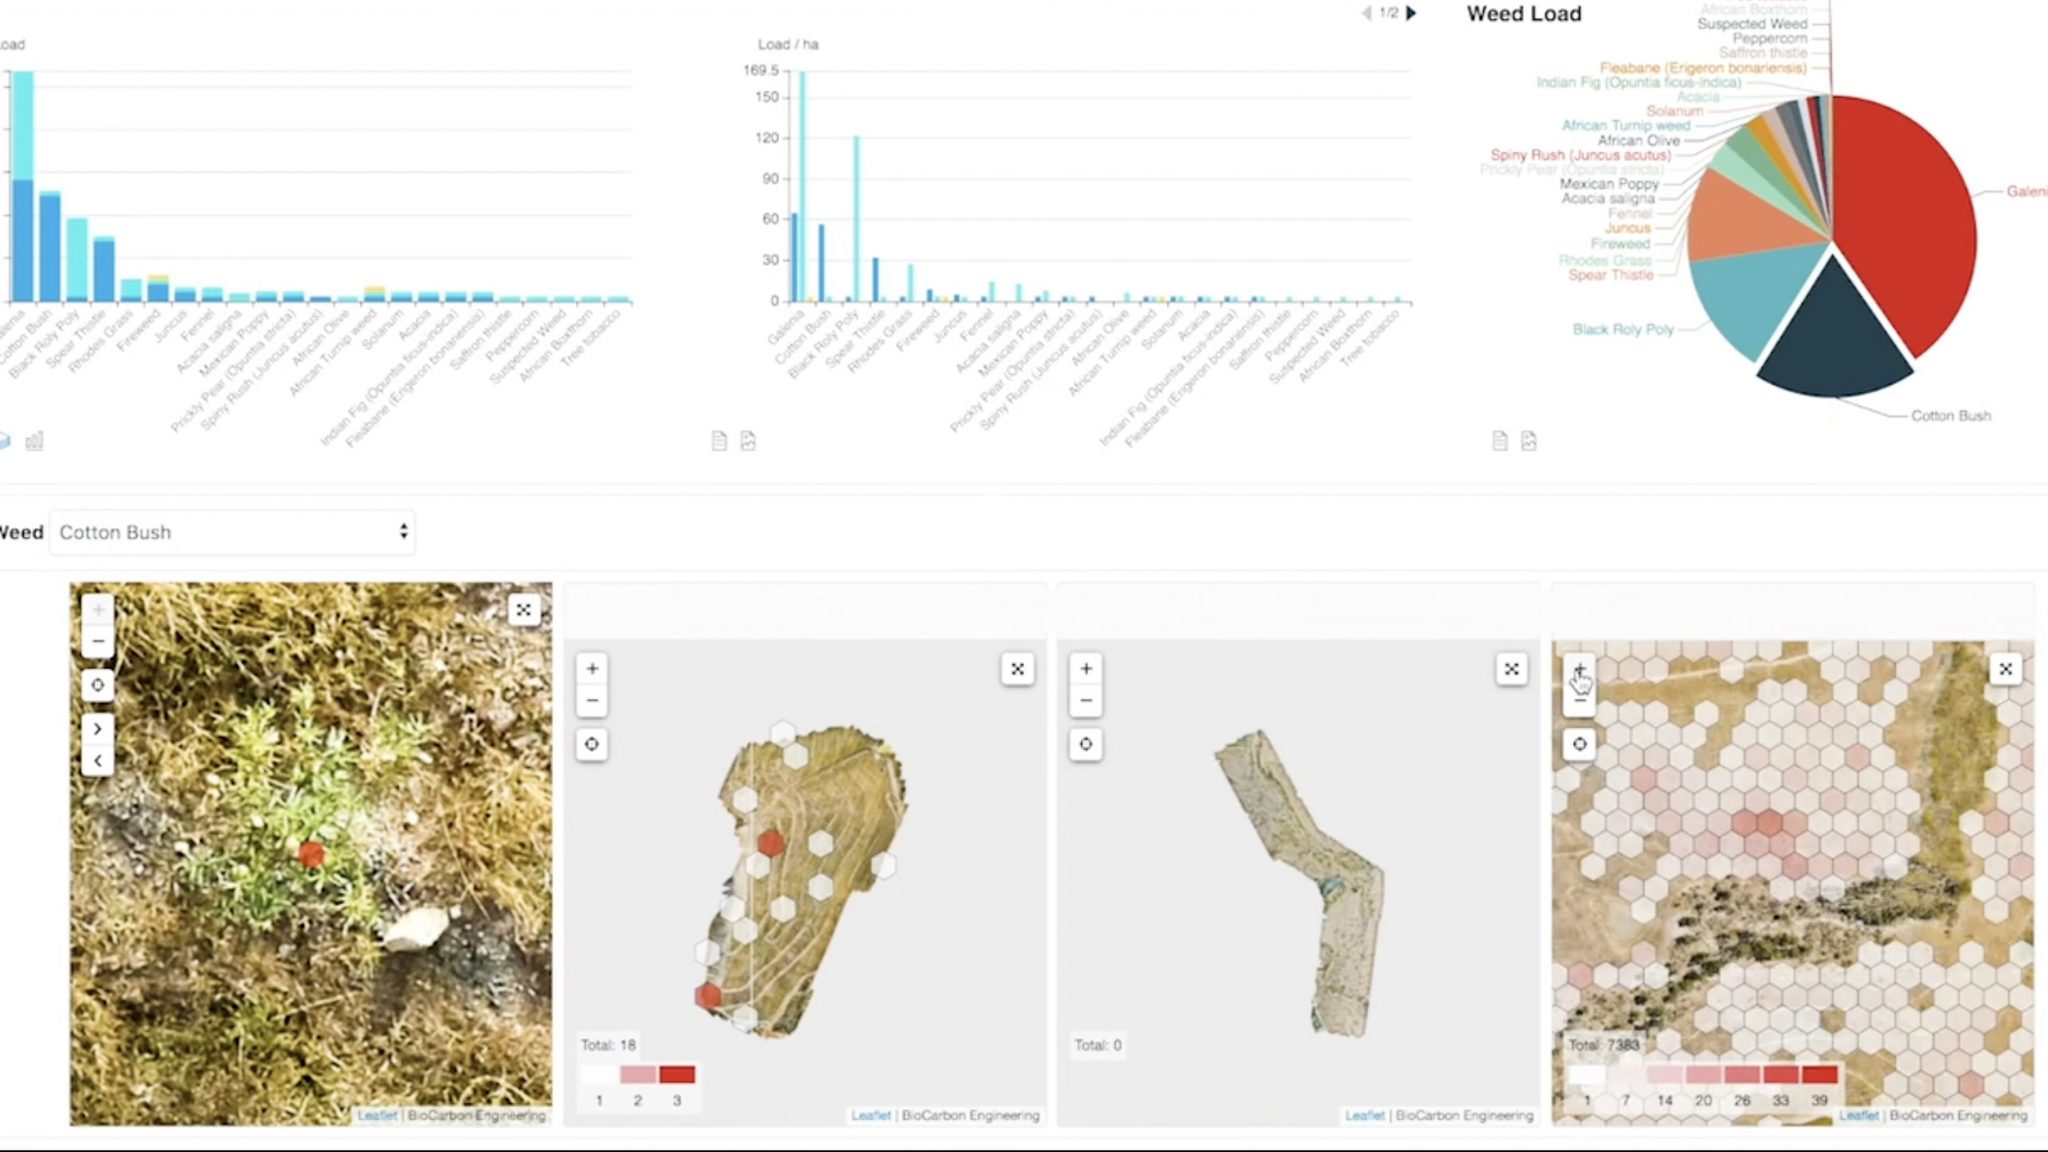Recenter the weed photo map view
This screenshot has width=2048, height=1152.
(x=98, y=685)
